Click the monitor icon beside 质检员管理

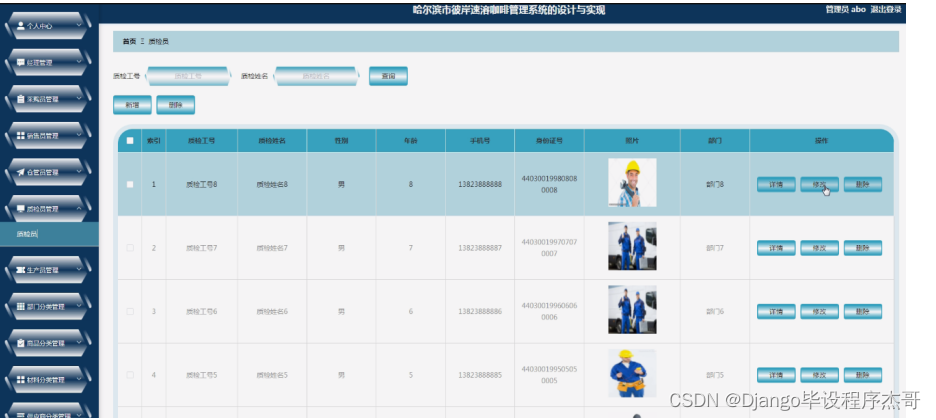(x=21, y=209)
